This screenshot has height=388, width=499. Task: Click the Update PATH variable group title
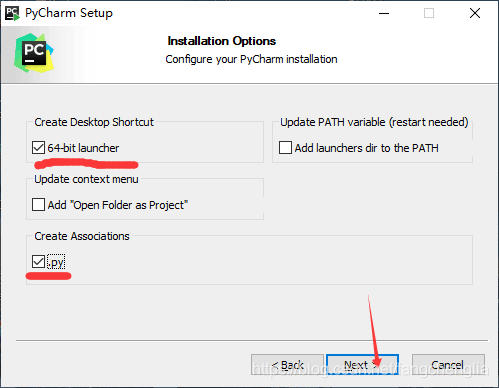tap(374, 122)
